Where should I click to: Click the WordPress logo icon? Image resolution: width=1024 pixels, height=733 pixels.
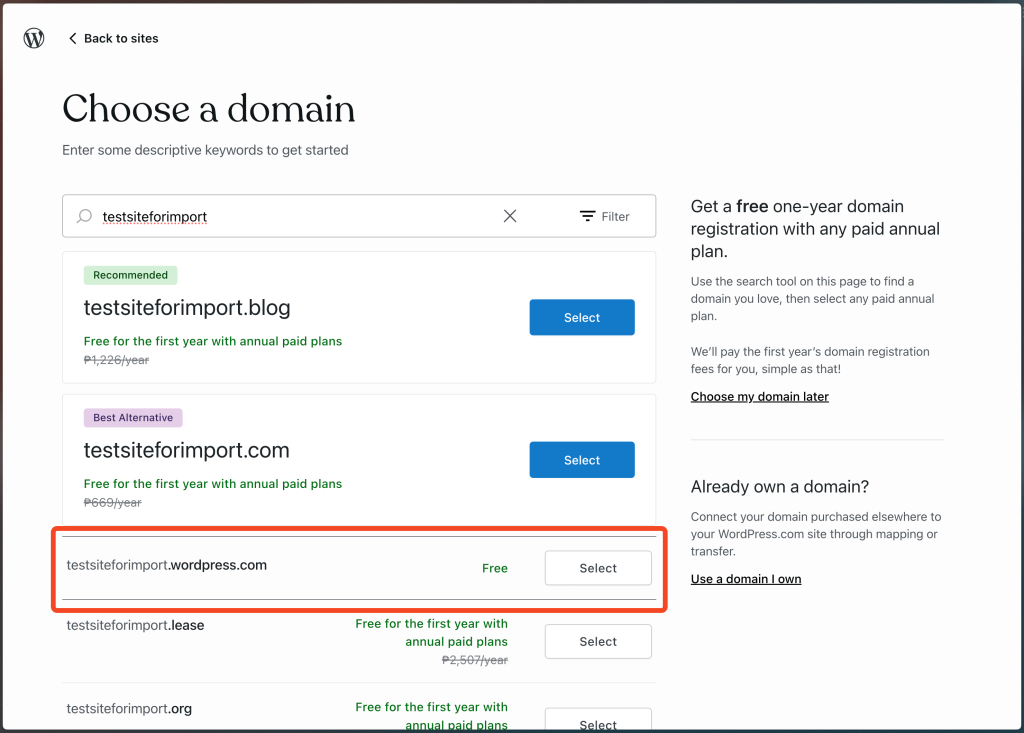[x=34, y=38]
